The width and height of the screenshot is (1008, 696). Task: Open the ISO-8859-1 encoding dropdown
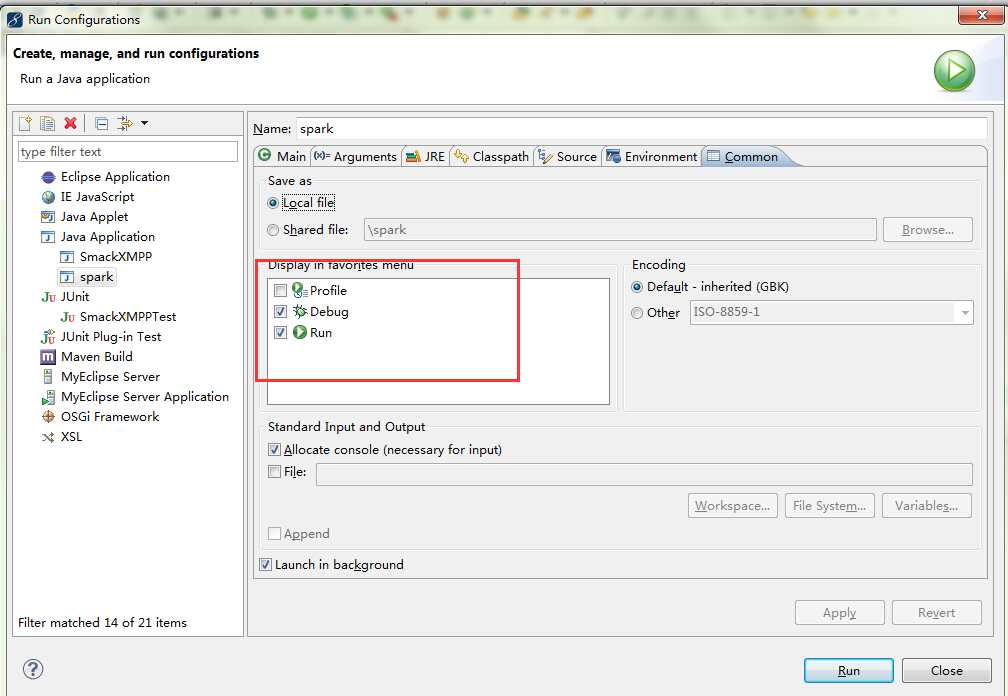coord(964,313)
